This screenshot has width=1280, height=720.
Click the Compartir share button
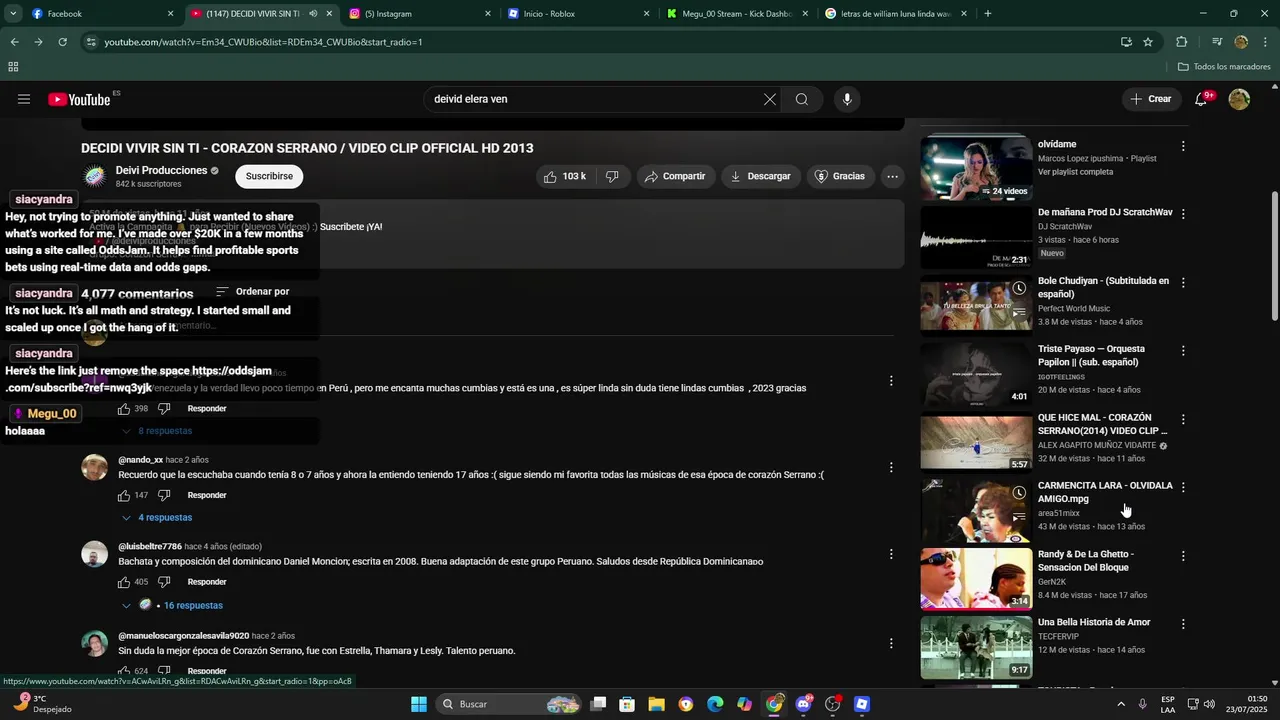(x=676, y=176)
